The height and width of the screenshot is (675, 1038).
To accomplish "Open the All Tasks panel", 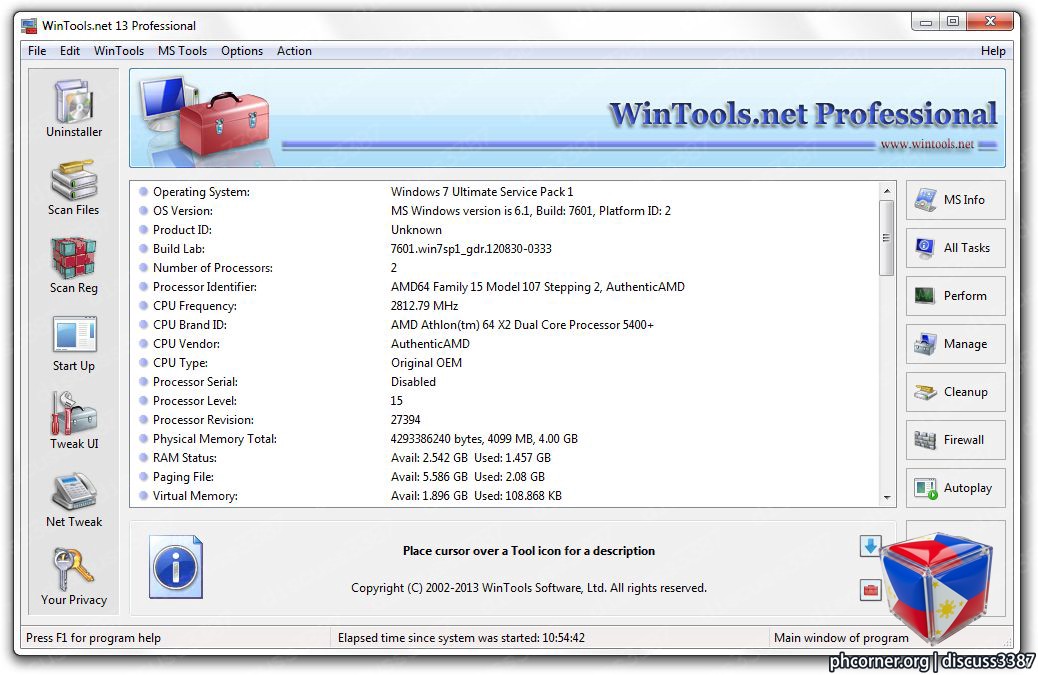I will pyautogui.click(x=955, y=248).
